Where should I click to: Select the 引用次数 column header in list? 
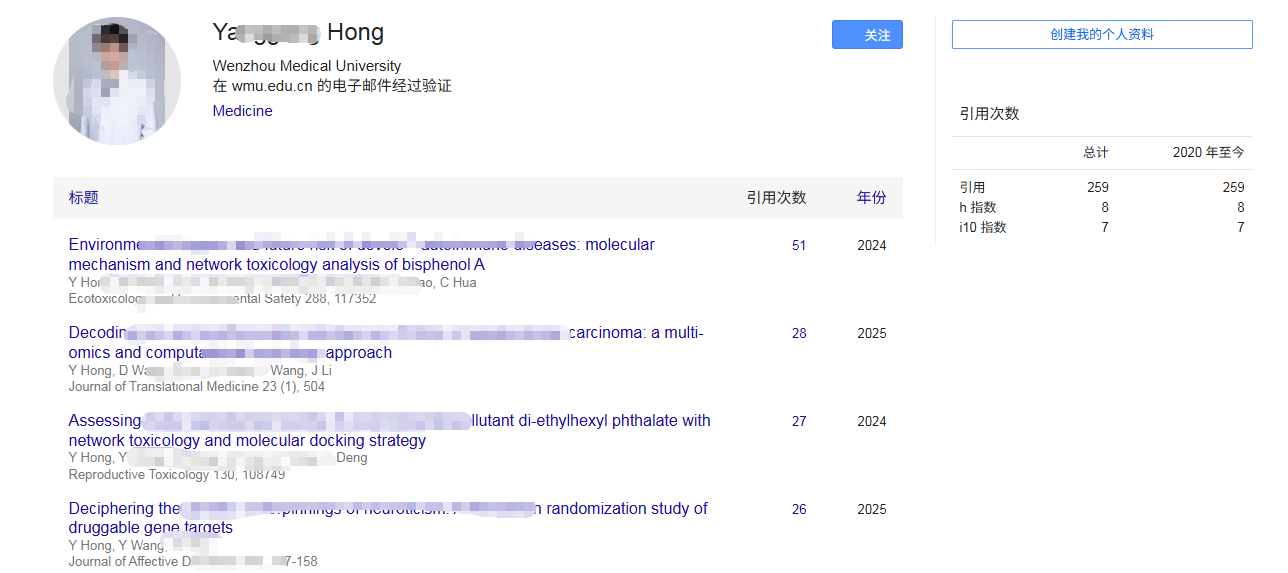(x=776, y=198)
